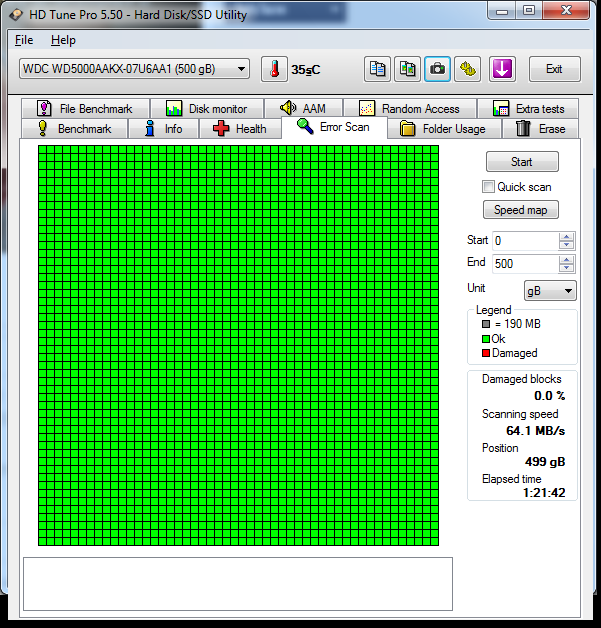Switch to the AAM tab
The width and height of the screenshot is (601, 628).
(304, 109)
